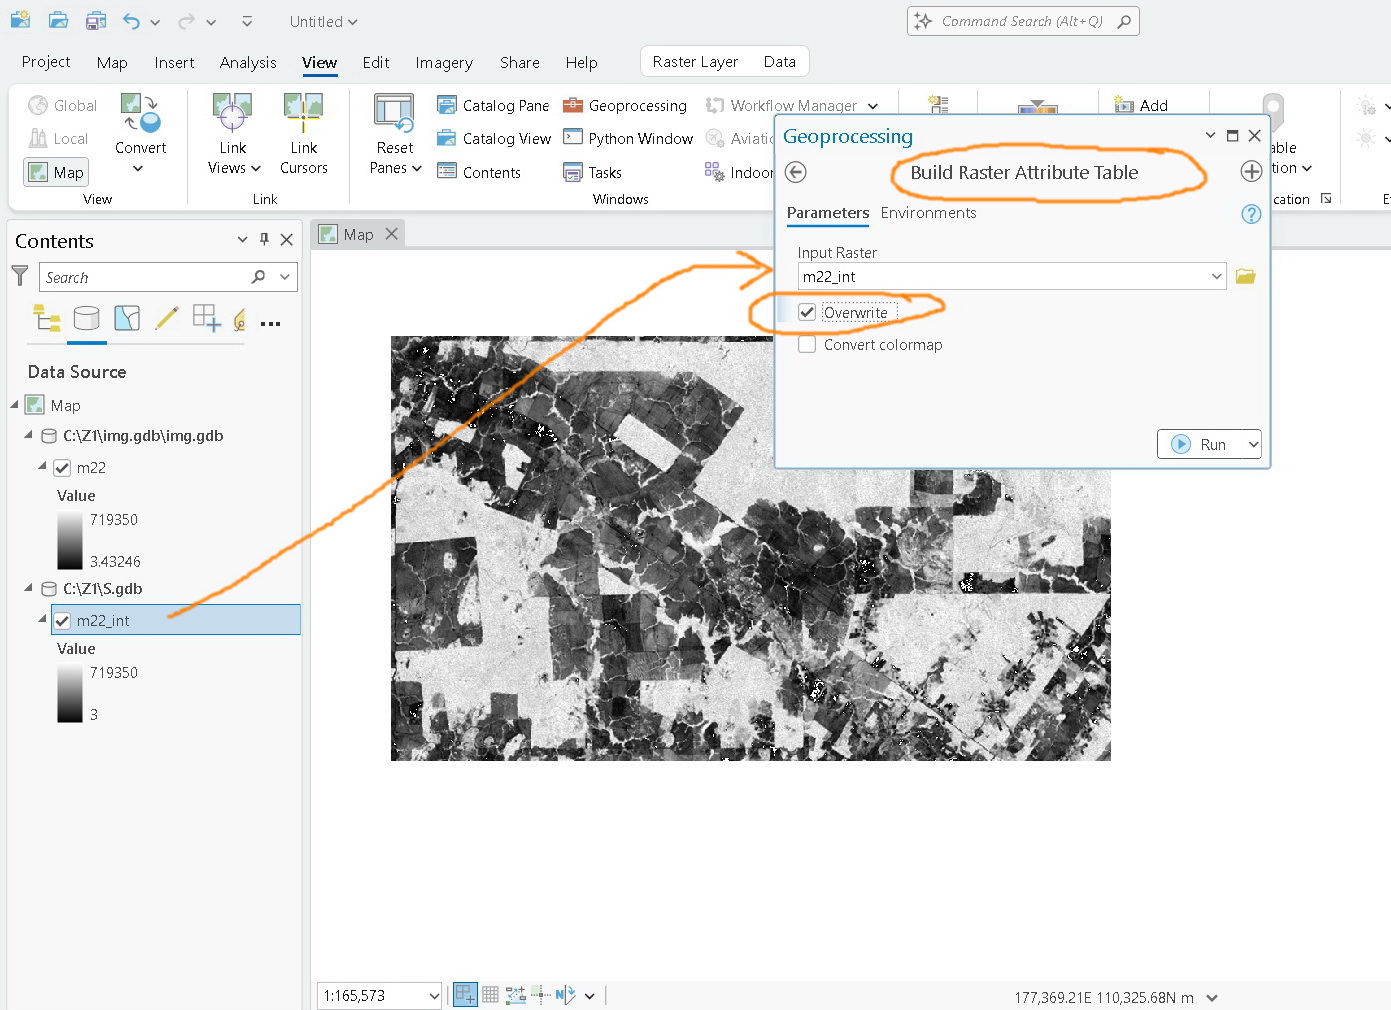Image resolution: width=1391 pixels, height=1010 pixels.
Task: Open the Imagery ribbon tab
Action: pos(443,62)
